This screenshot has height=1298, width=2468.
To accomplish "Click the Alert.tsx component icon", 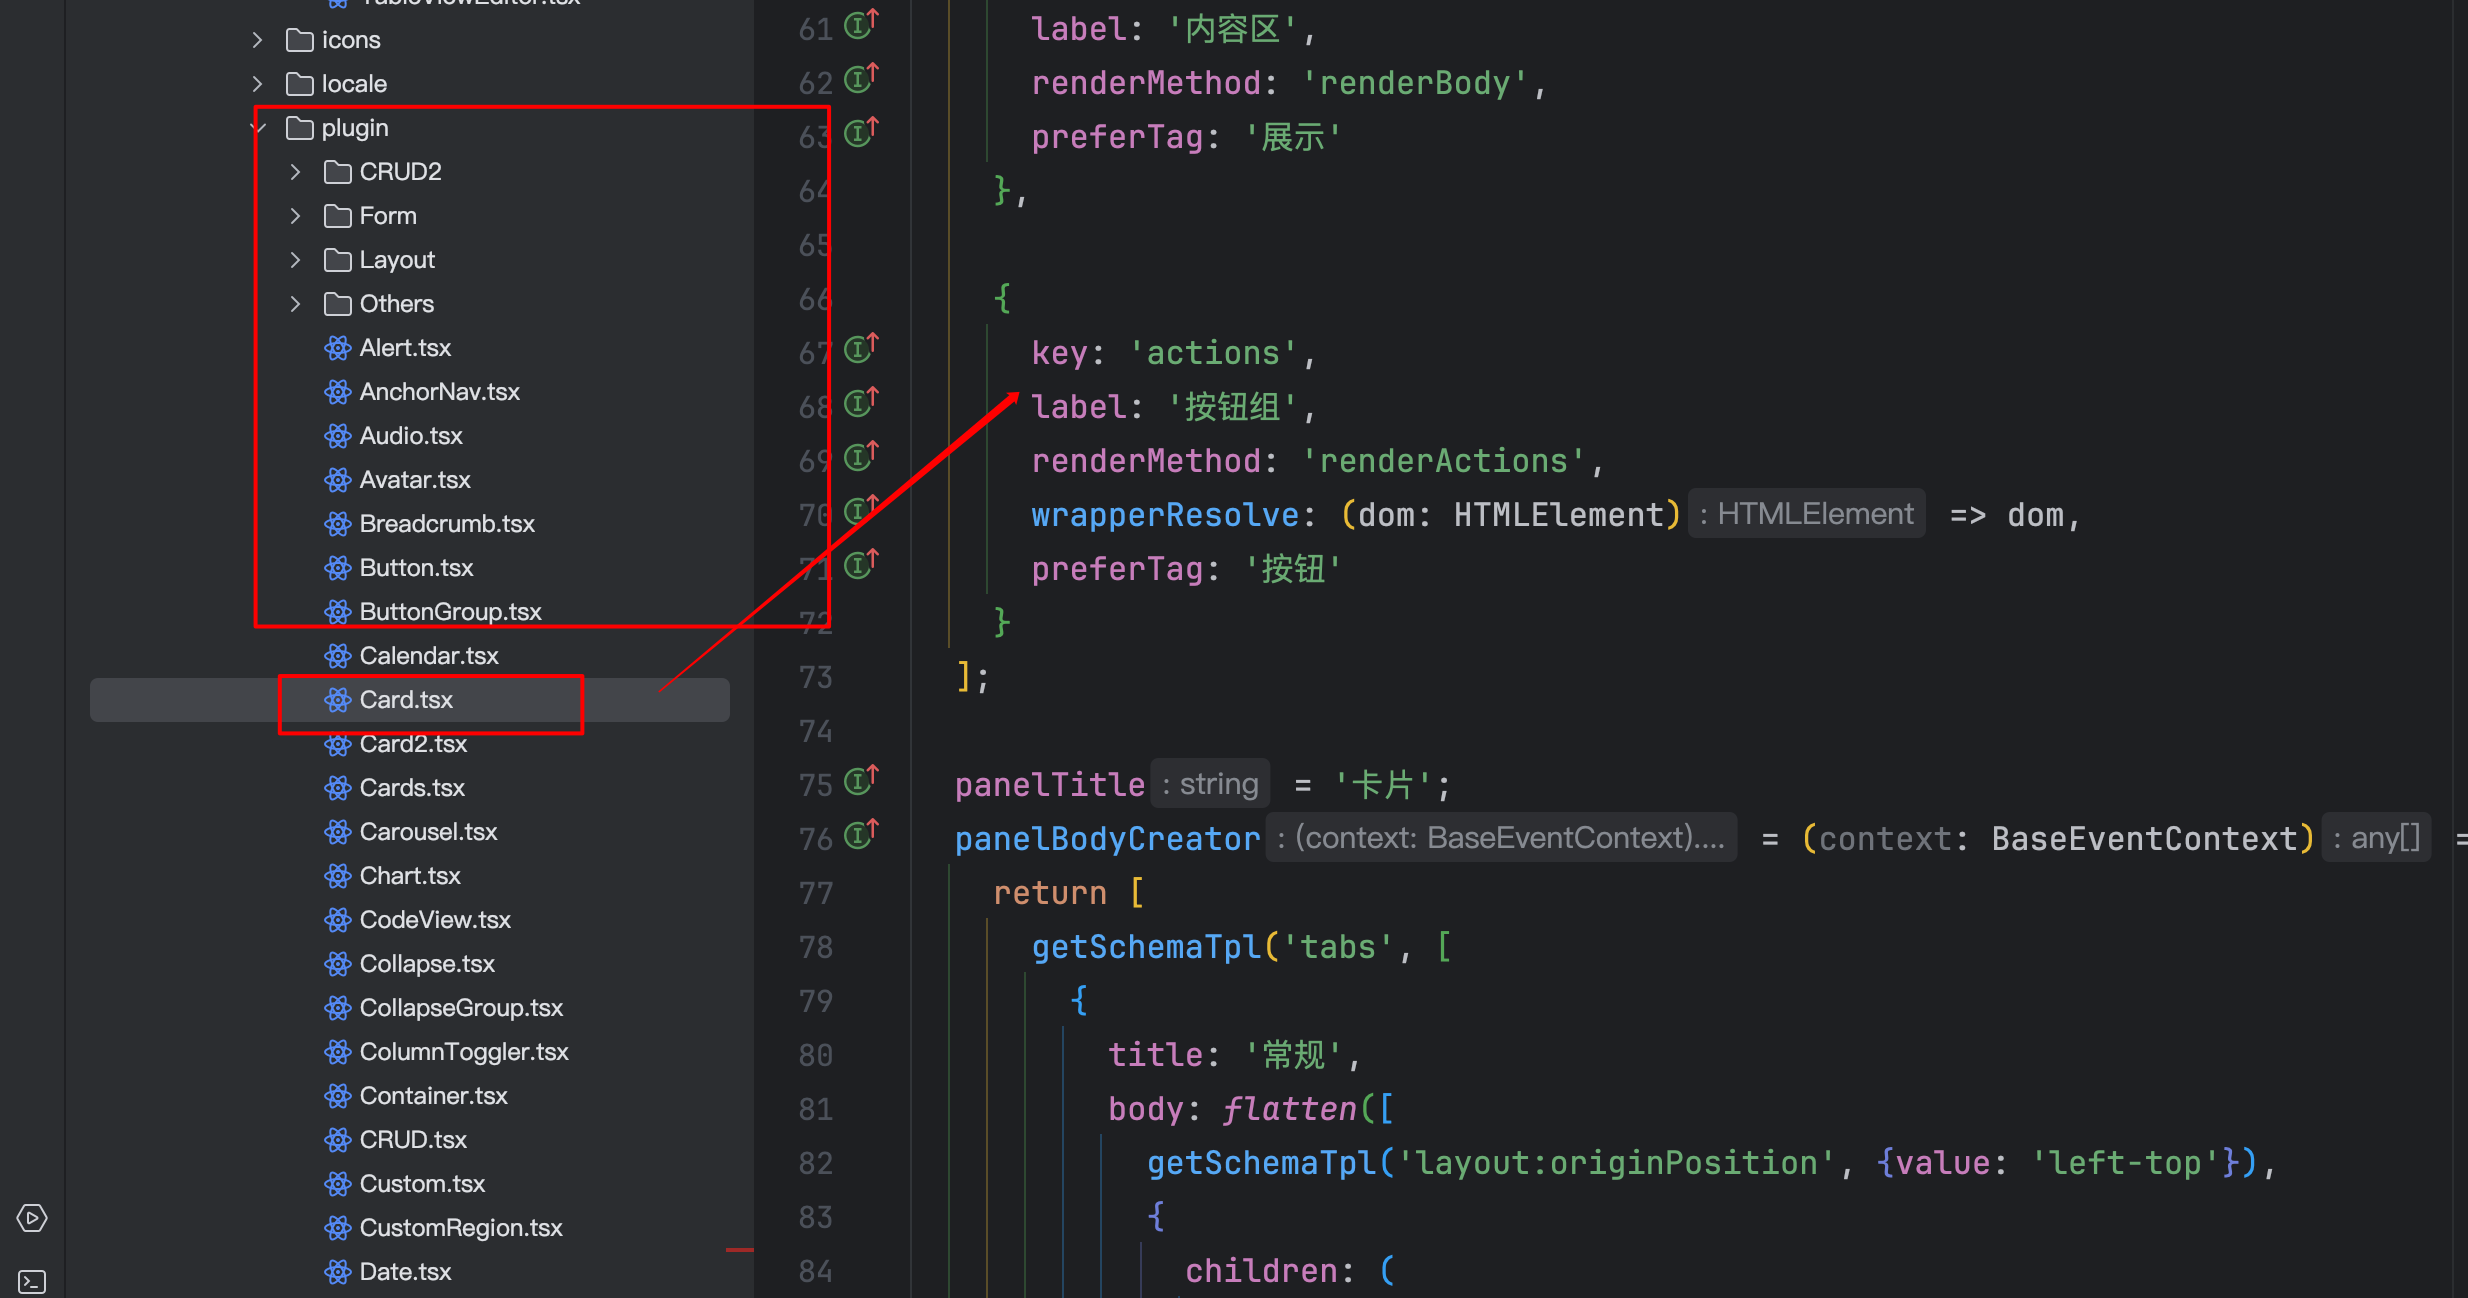I will [338, 348].
